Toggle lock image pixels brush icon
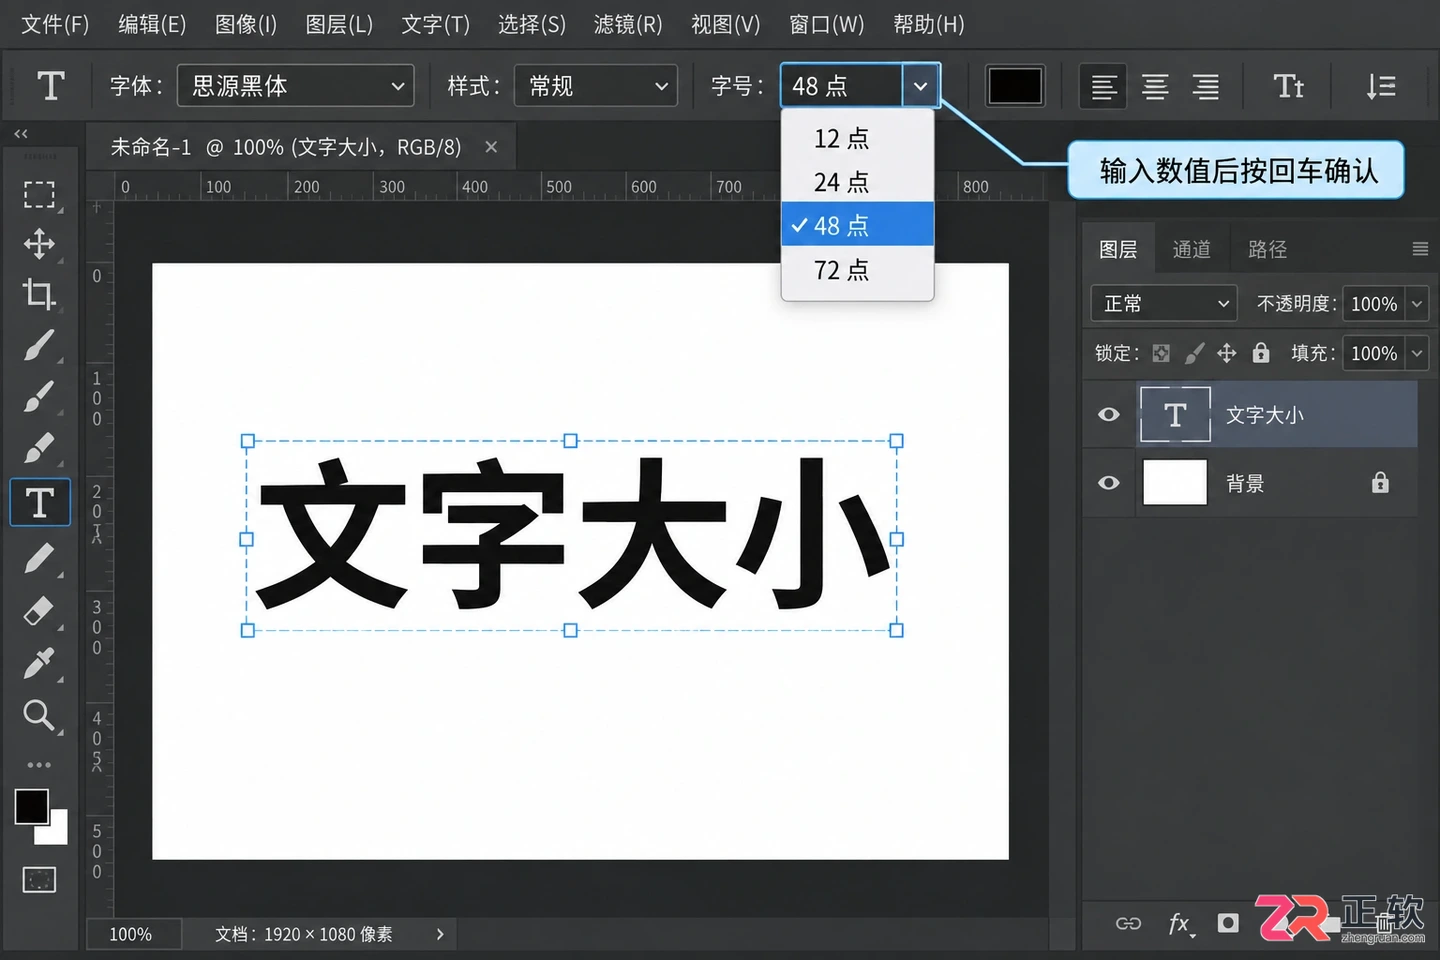Image resolution: width=1440 pixels, height=960 pixels. [1194, 353]
